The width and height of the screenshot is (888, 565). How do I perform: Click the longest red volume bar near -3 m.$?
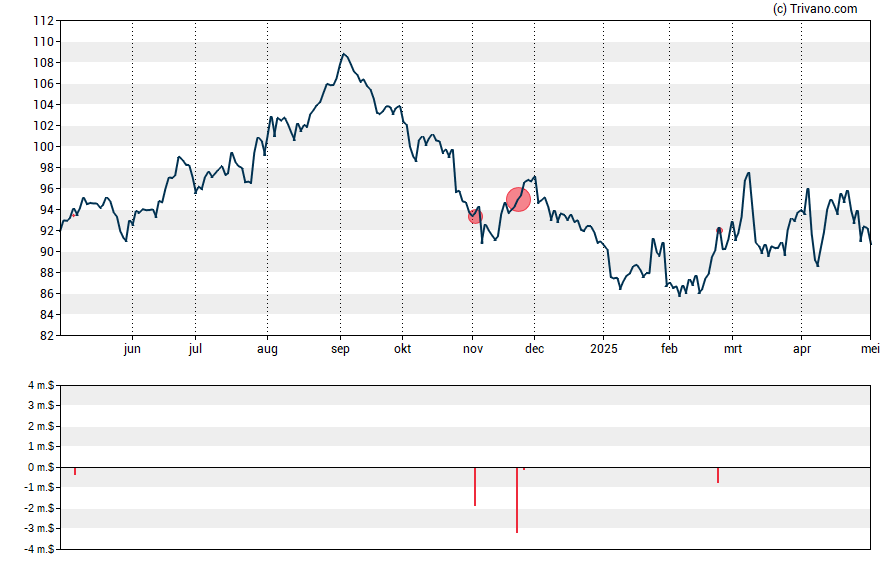tap(517, 500)
